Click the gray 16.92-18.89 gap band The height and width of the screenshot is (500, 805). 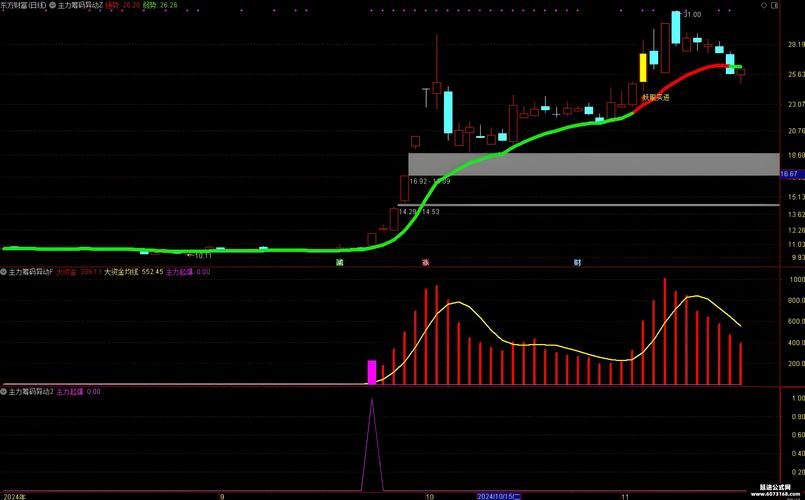592,165
